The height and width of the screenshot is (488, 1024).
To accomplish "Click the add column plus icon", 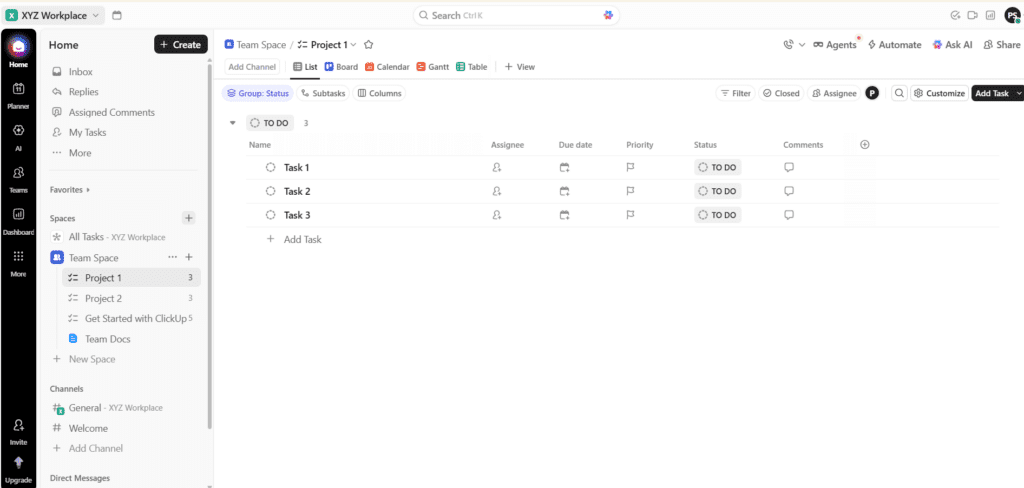I will (x=865, y=145).
